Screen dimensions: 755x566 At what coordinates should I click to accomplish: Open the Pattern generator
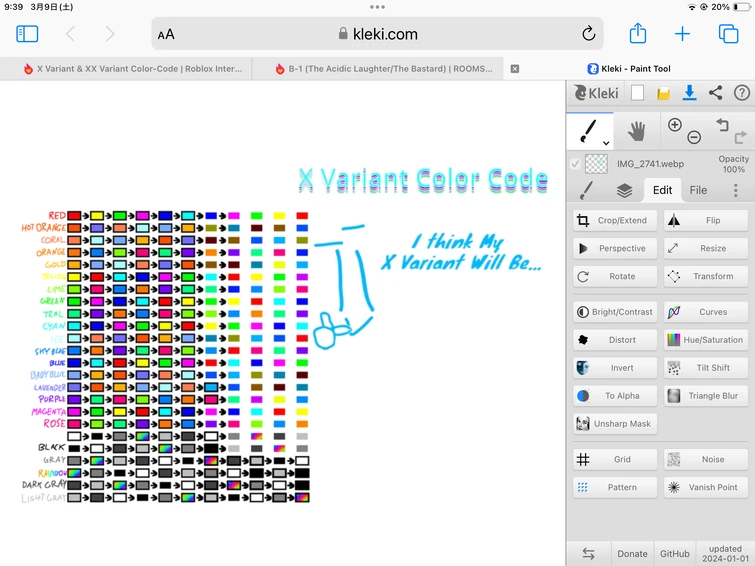[615, 487]
